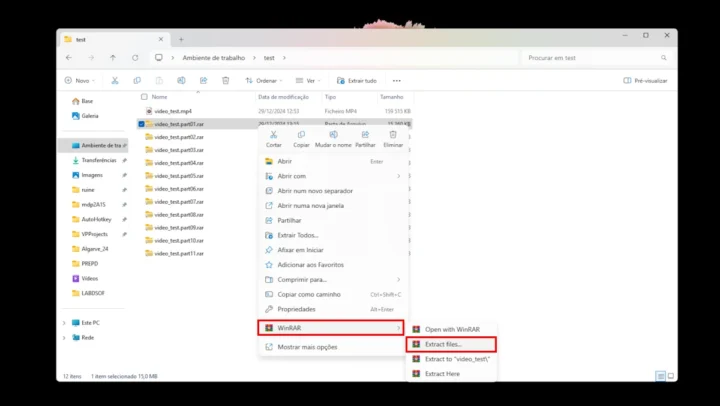
Task: Click toolbar rename icon
Action: pyautogui.click(x=181, y=80)
